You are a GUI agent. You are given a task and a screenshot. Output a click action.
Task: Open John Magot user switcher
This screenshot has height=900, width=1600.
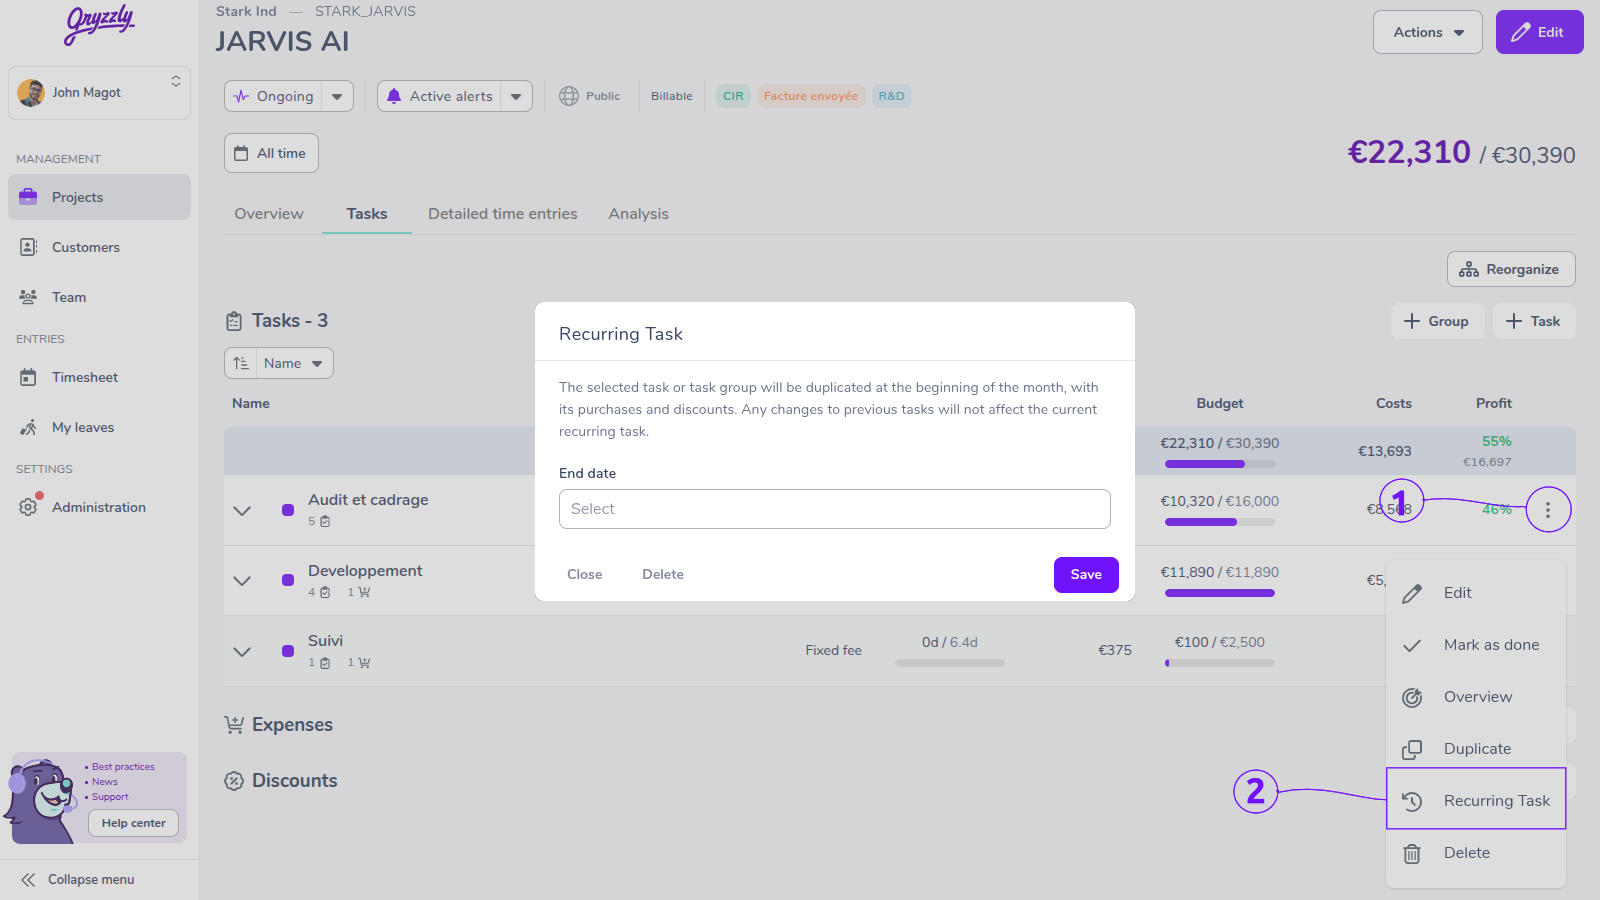[99, 93]
